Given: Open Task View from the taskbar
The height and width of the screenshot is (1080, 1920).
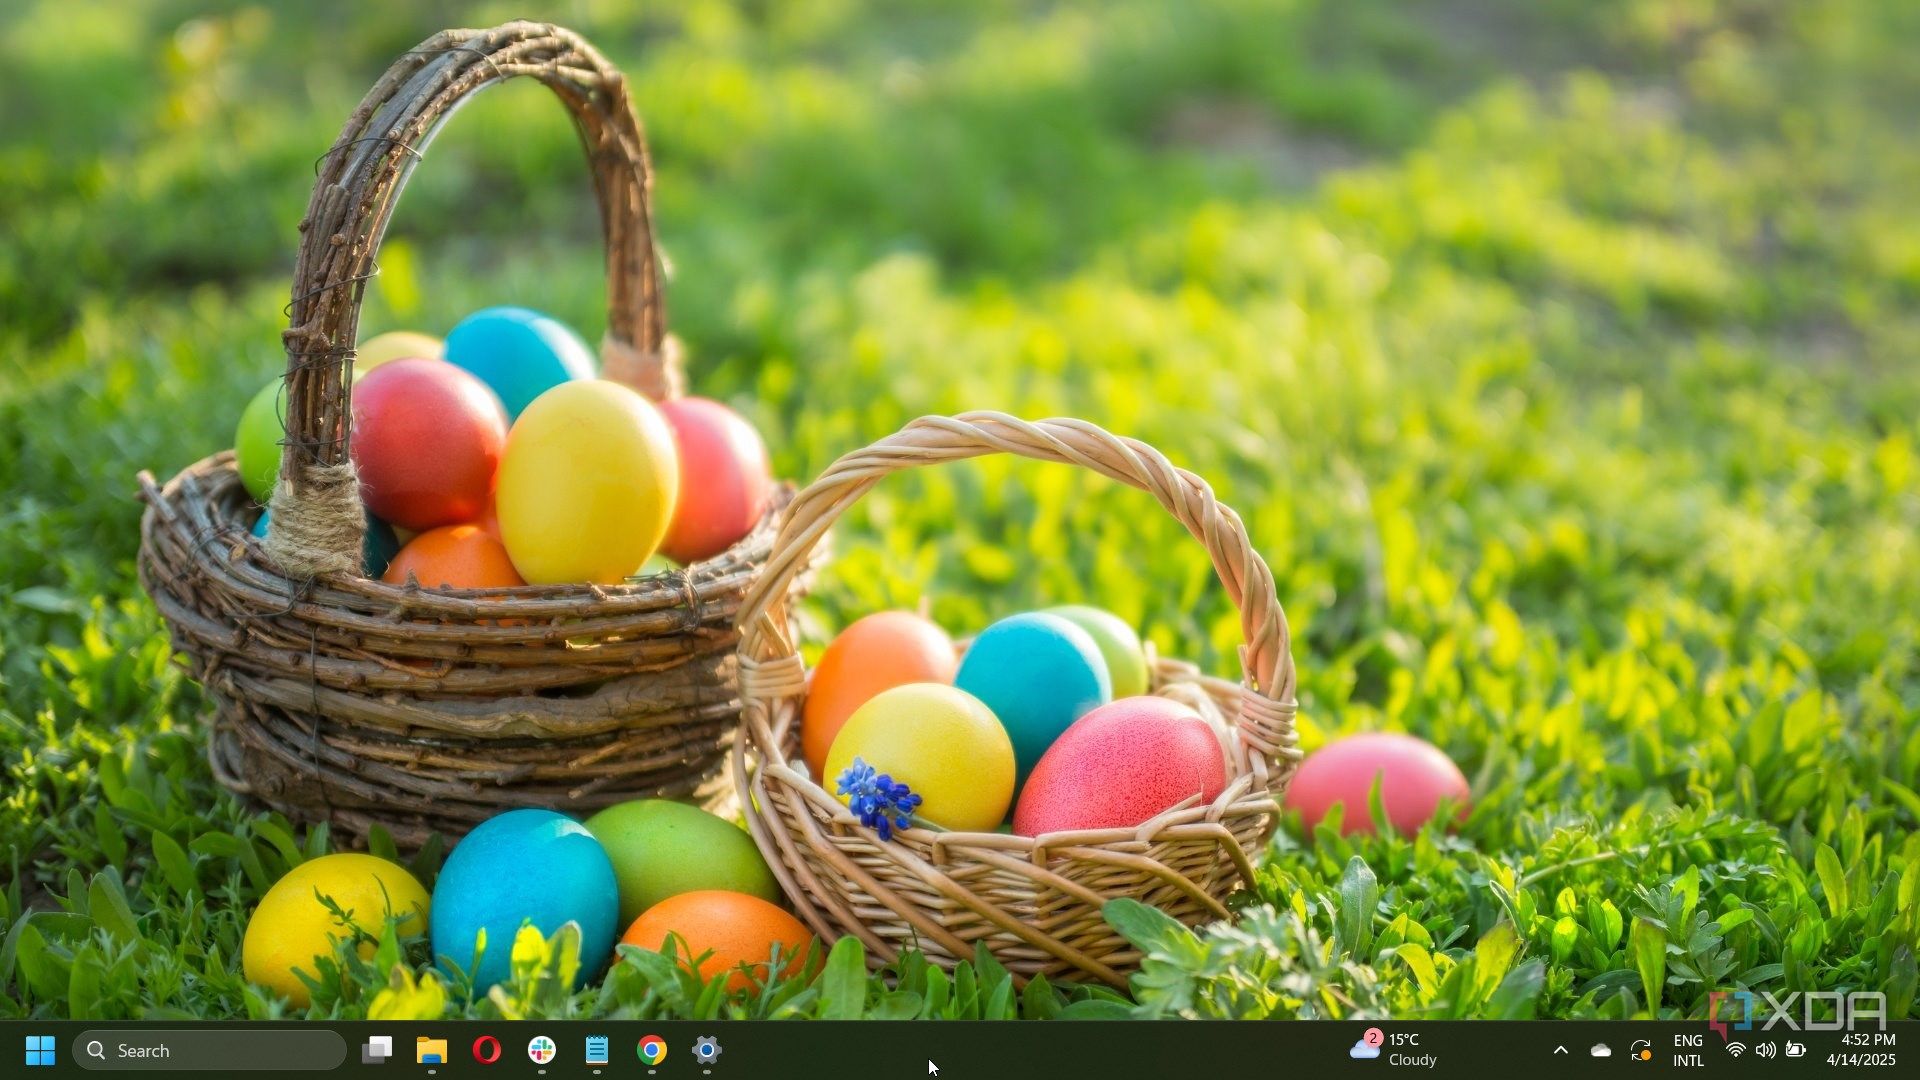Looking at the screenshot, I should (x=377, y=1050).
